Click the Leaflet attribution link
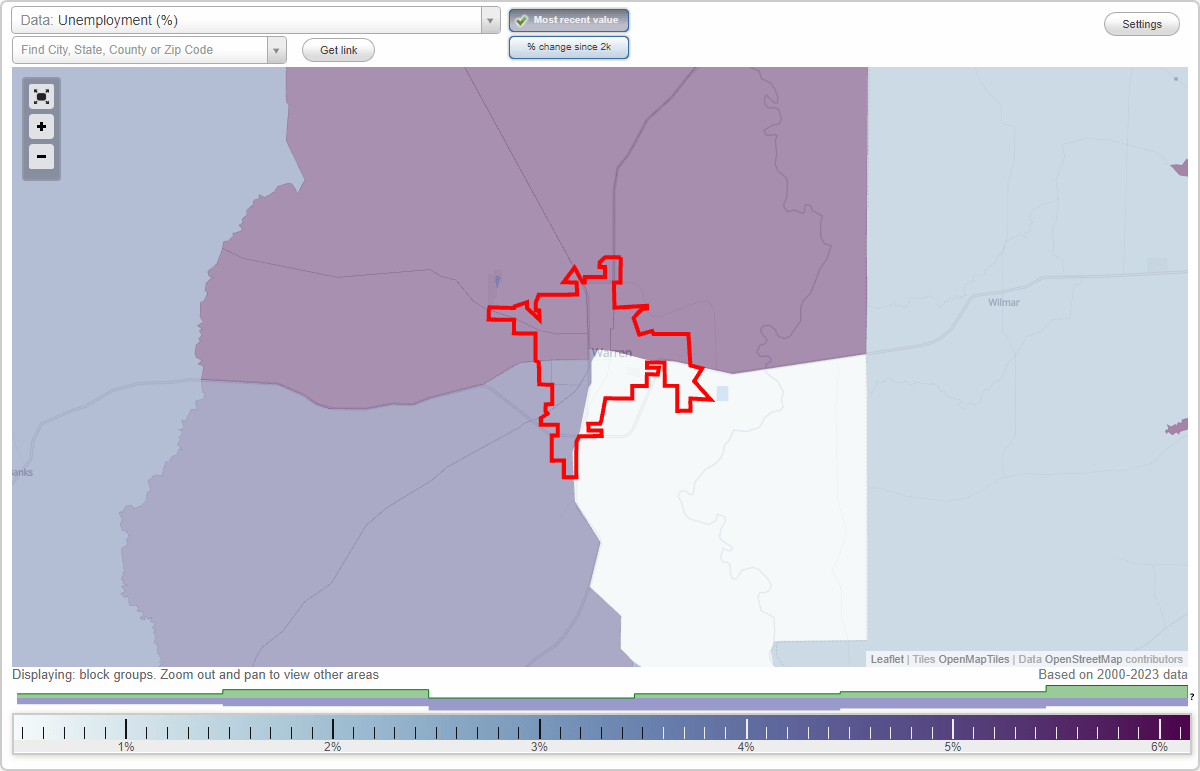Viewport: 1200px width, 771px height. coord(887,659)
